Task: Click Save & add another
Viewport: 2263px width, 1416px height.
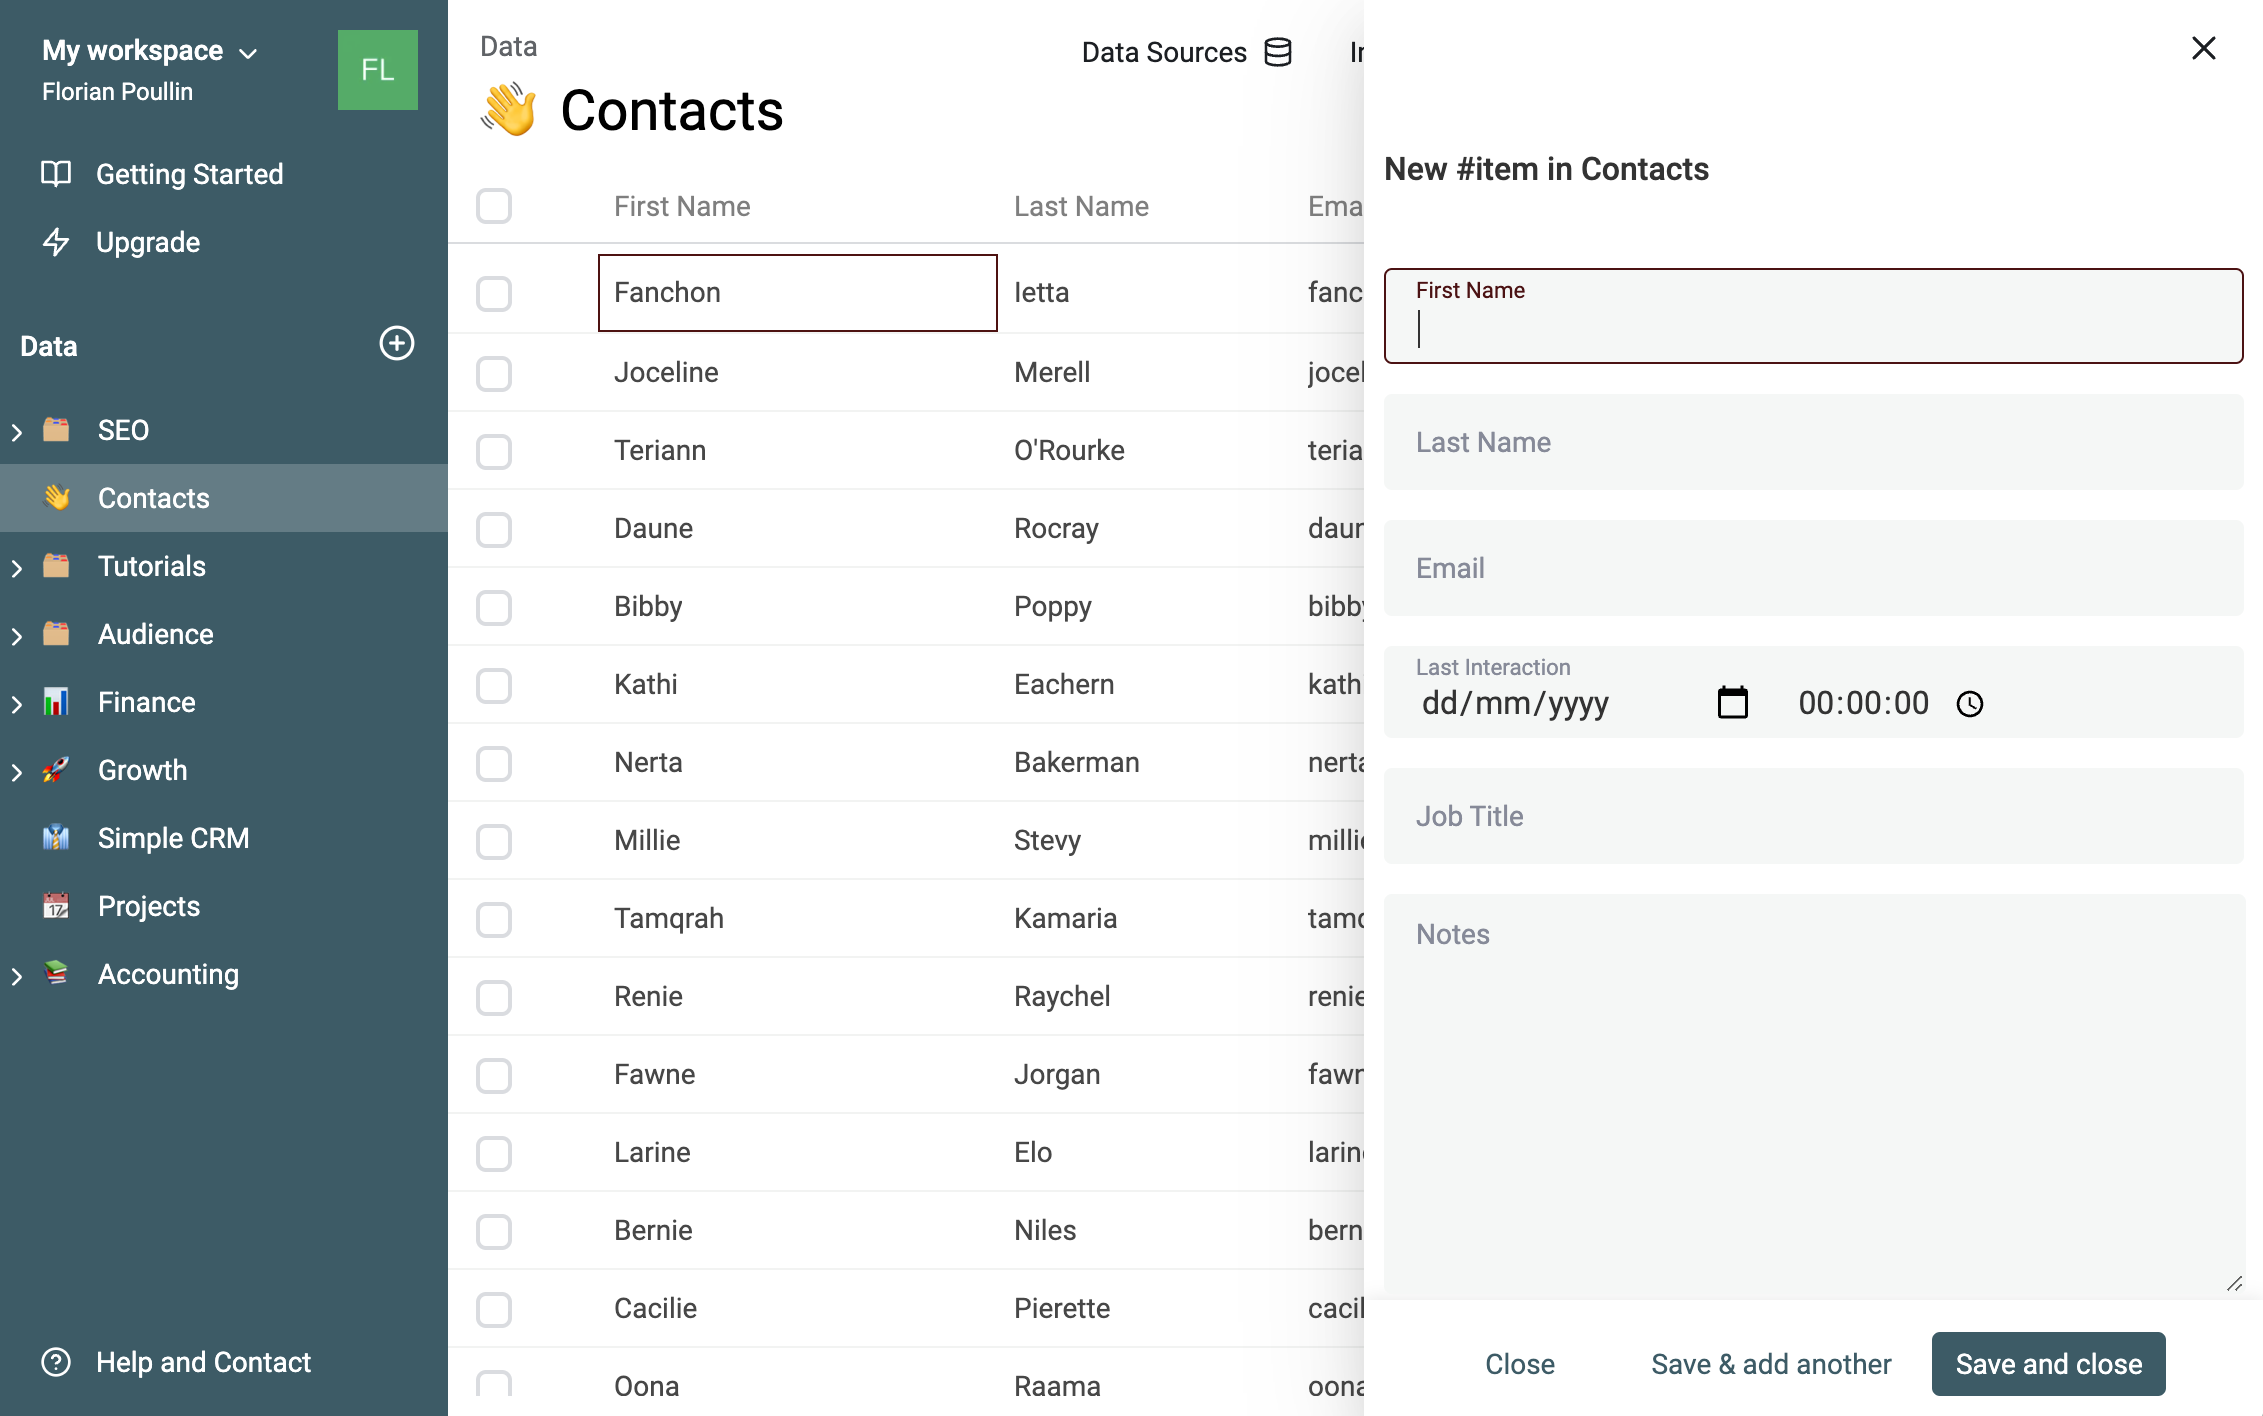Action: click(x=1771, y=1364)
